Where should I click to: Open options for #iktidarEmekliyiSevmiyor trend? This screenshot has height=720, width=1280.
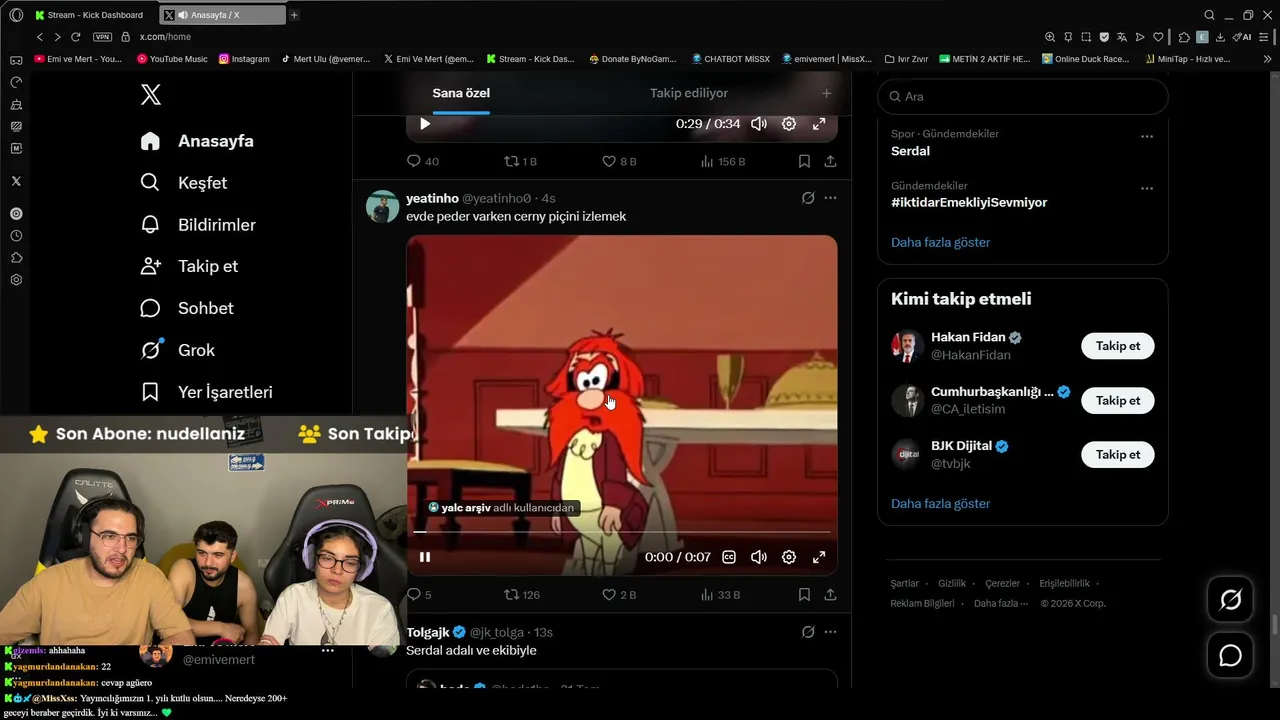[x=1147, y=188]
